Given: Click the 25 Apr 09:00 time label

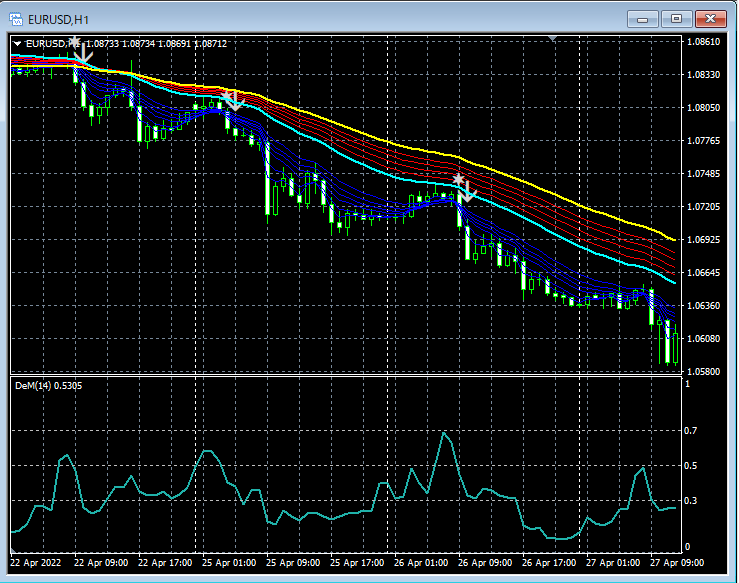Looking at the screenshot, I should pyautogui.click(x=293, y=563).
